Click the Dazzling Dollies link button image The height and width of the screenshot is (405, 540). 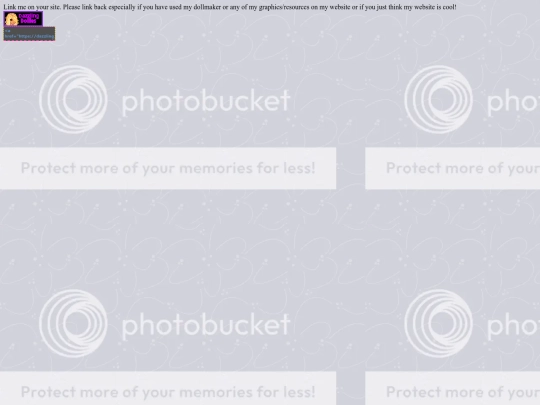pyautogui.click(x=23, y=19)
